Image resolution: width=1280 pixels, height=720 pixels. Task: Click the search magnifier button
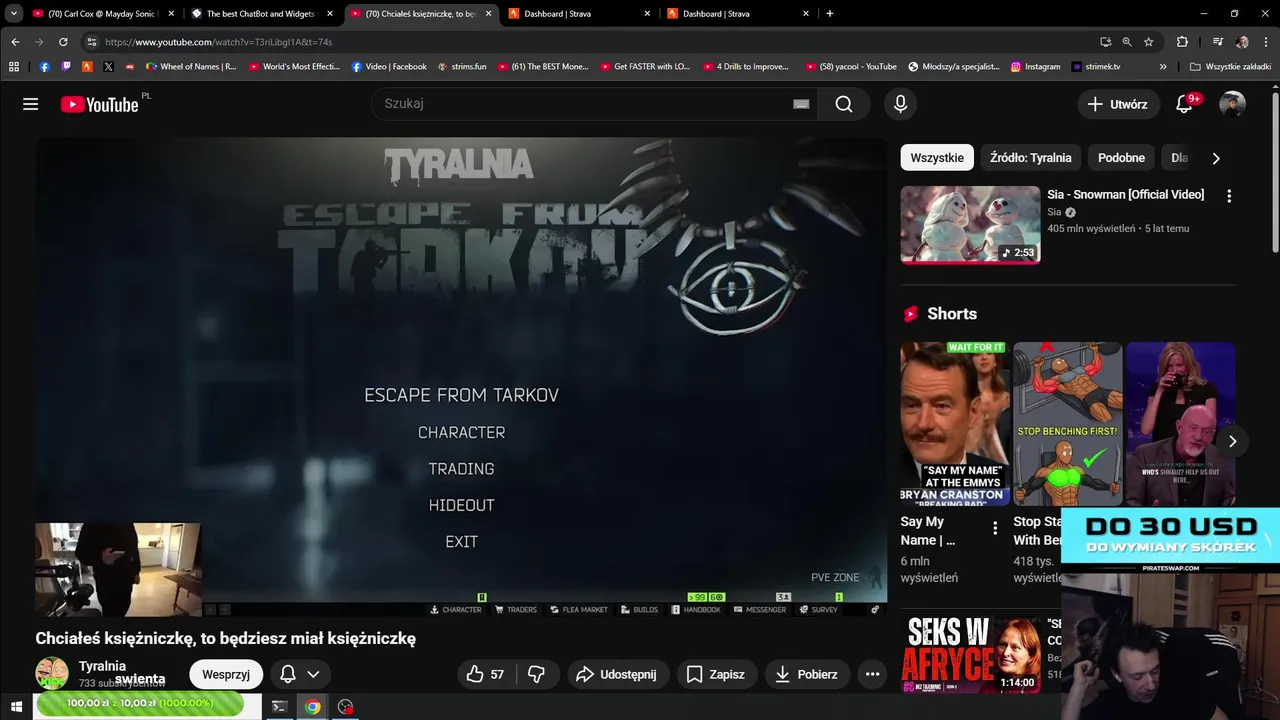pyautogui.click(x=844, y=104)
